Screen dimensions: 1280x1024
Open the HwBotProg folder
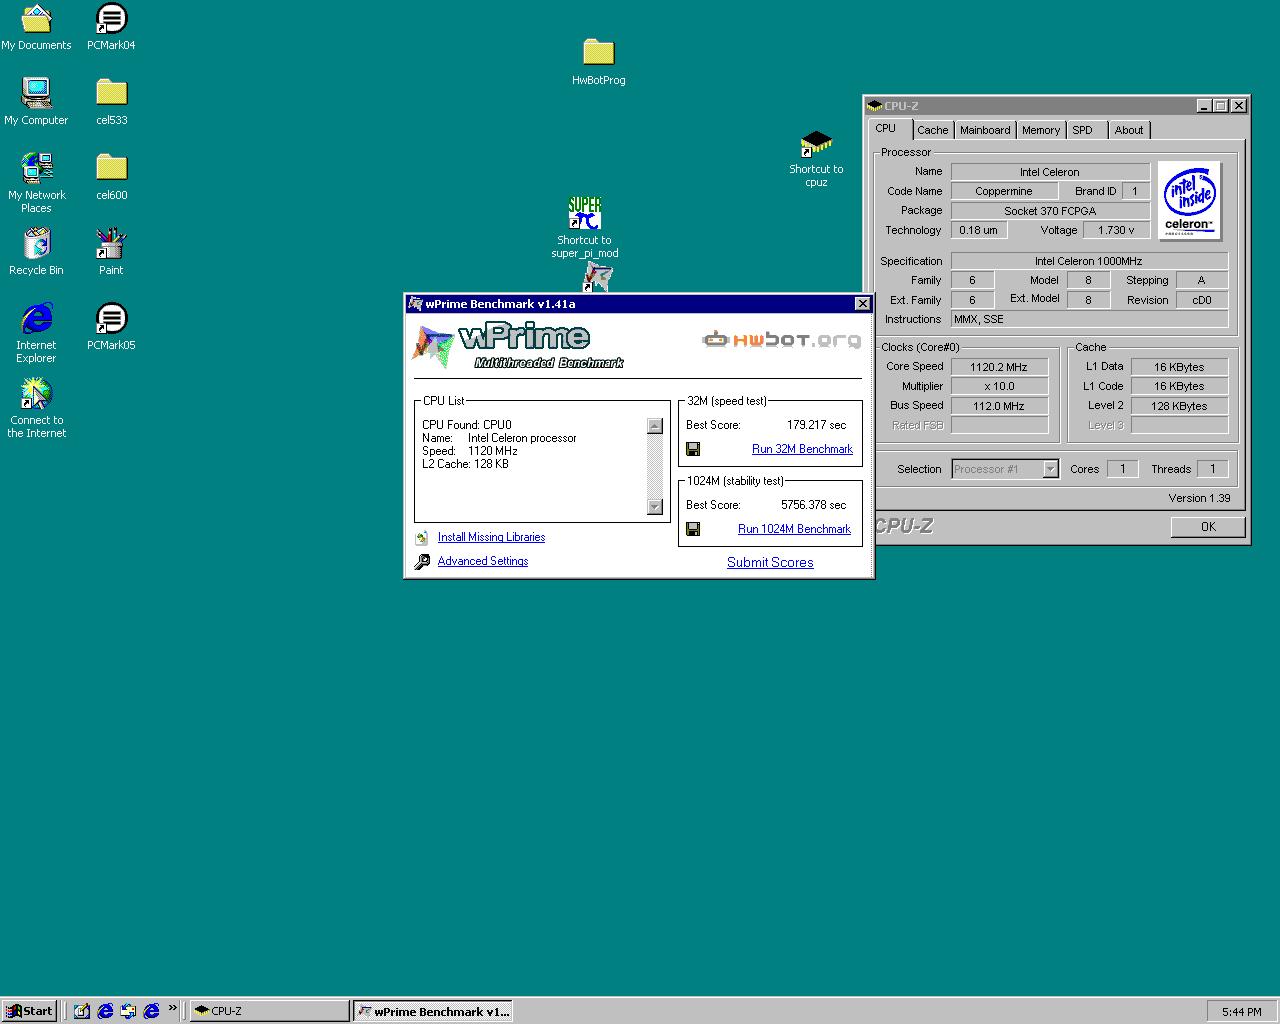pos(598,62)
